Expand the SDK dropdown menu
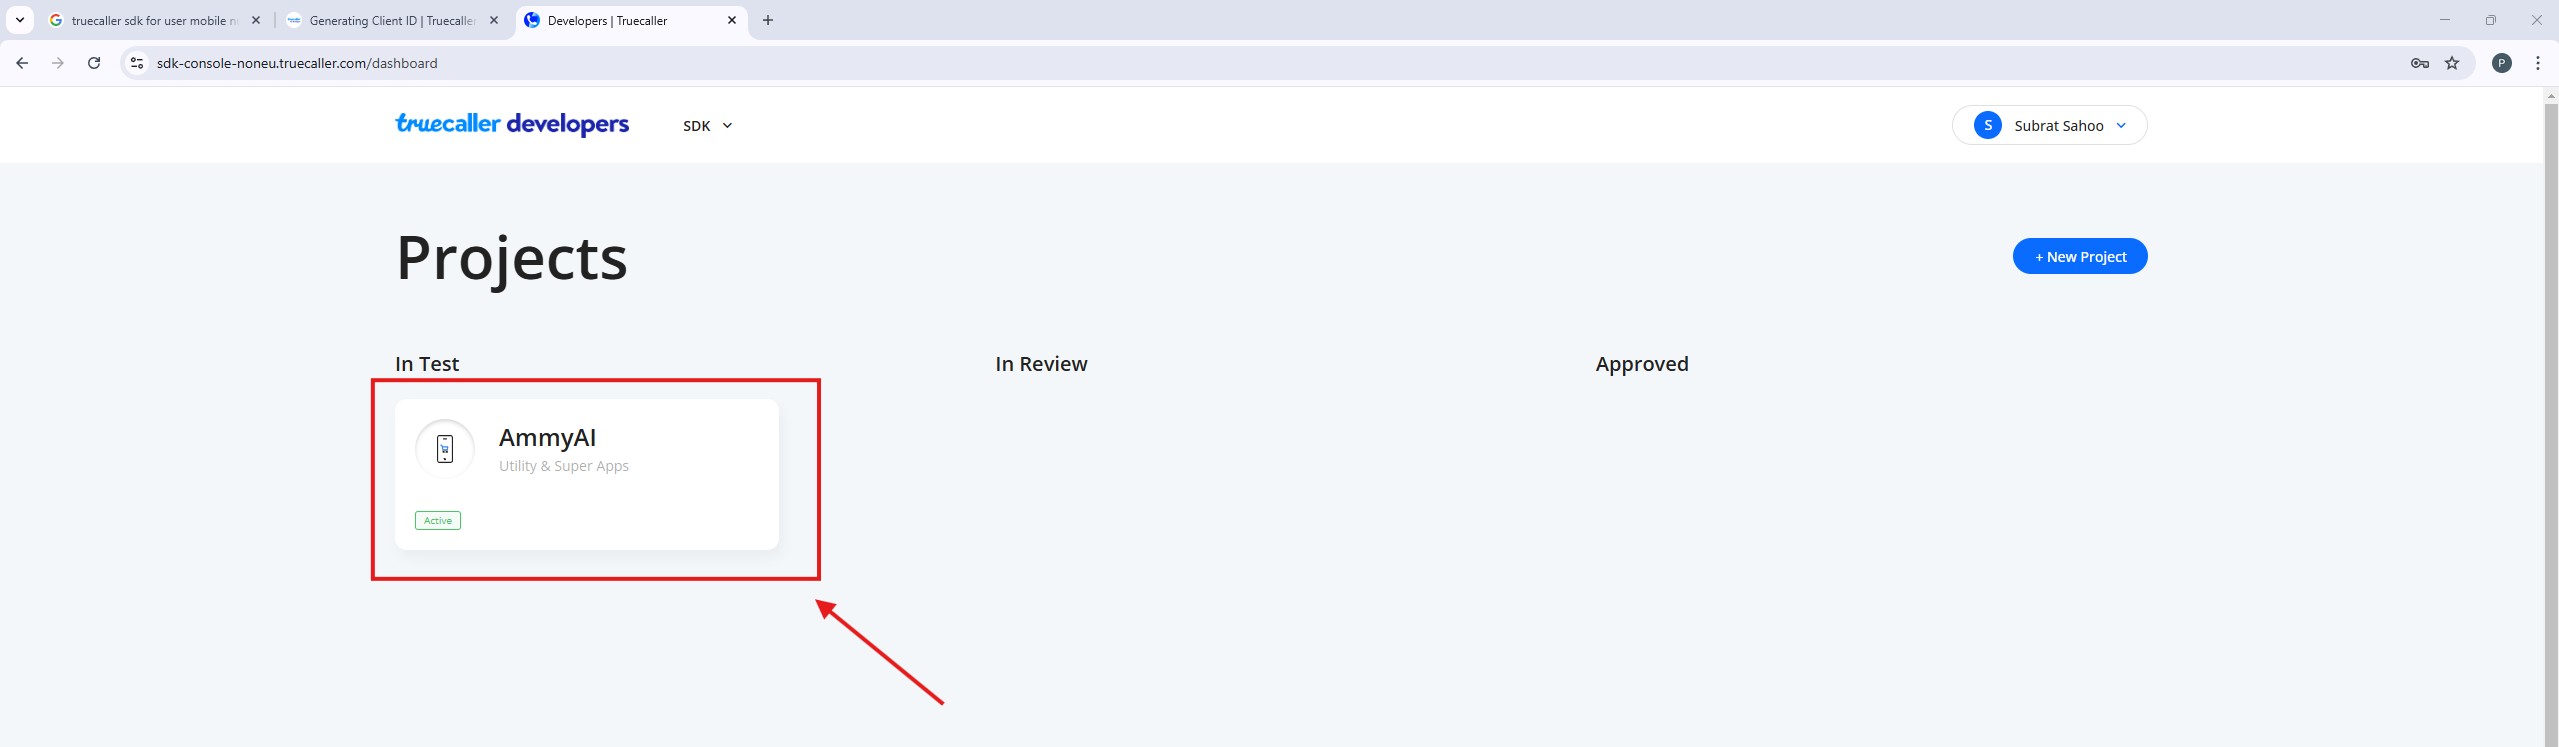2559x747 pixels. (708, 126)
